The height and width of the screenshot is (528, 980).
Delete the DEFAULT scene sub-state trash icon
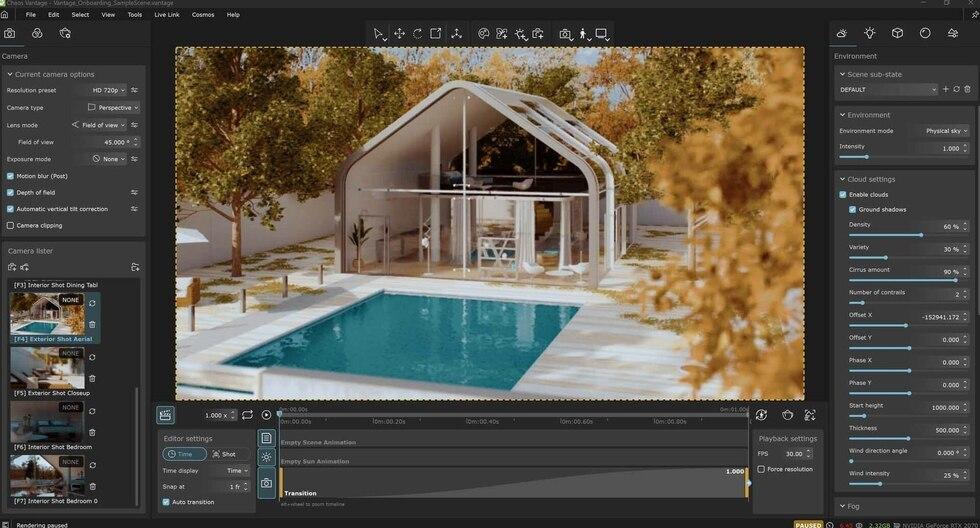tap(968, 89)
